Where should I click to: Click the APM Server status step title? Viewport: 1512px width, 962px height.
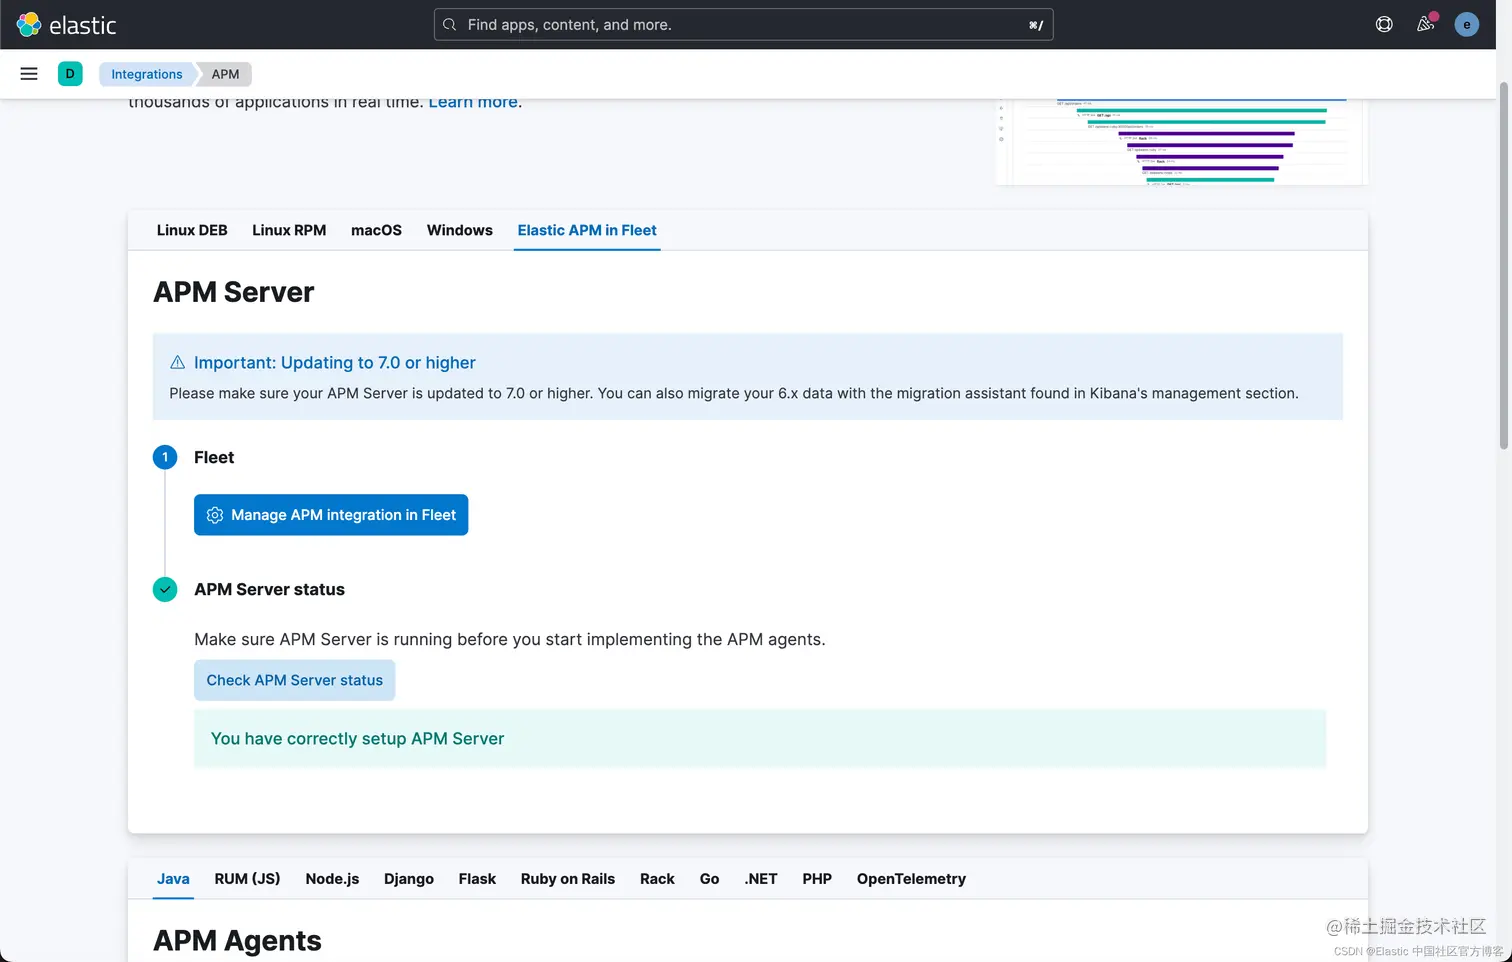(269, 590)
